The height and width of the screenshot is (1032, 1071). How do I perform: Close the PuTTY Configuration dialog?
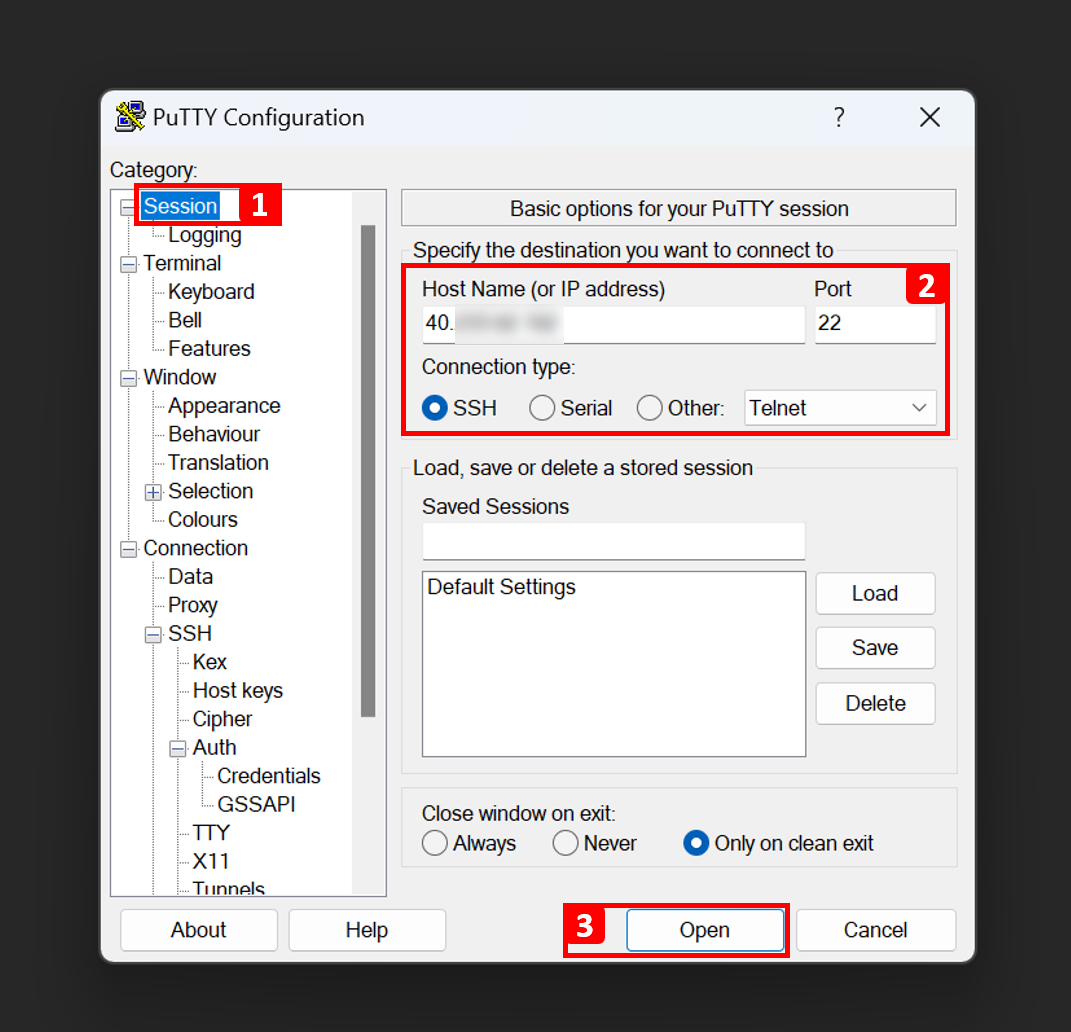(930, 117)
